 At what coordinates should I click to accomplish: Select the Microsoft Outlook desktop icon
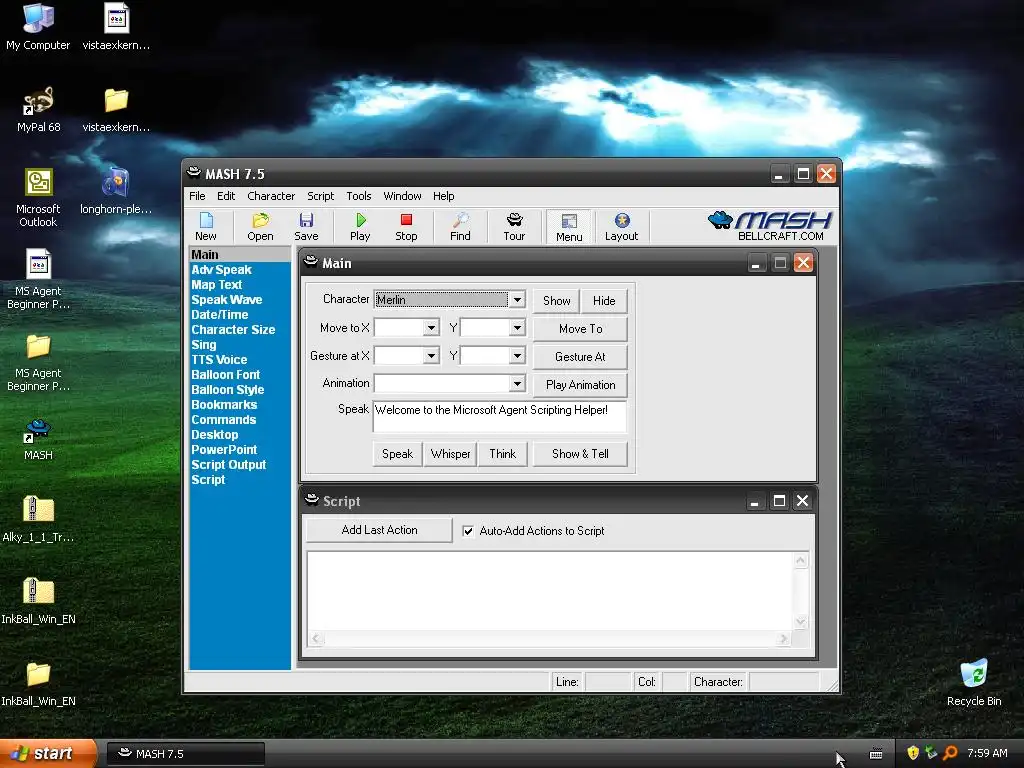pyautogui.click(x=38, y=197)
